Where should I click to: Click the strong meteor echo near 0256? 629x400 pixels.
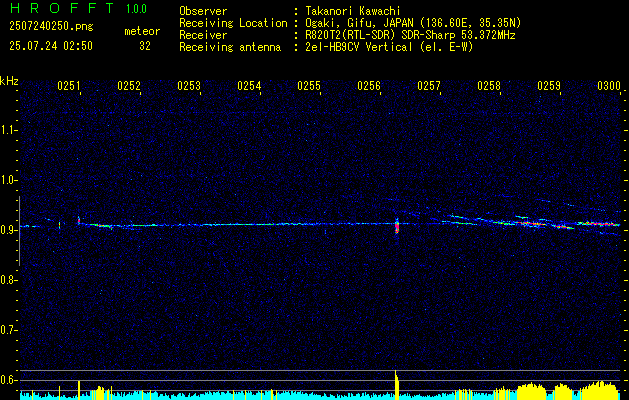pos(397,227)
